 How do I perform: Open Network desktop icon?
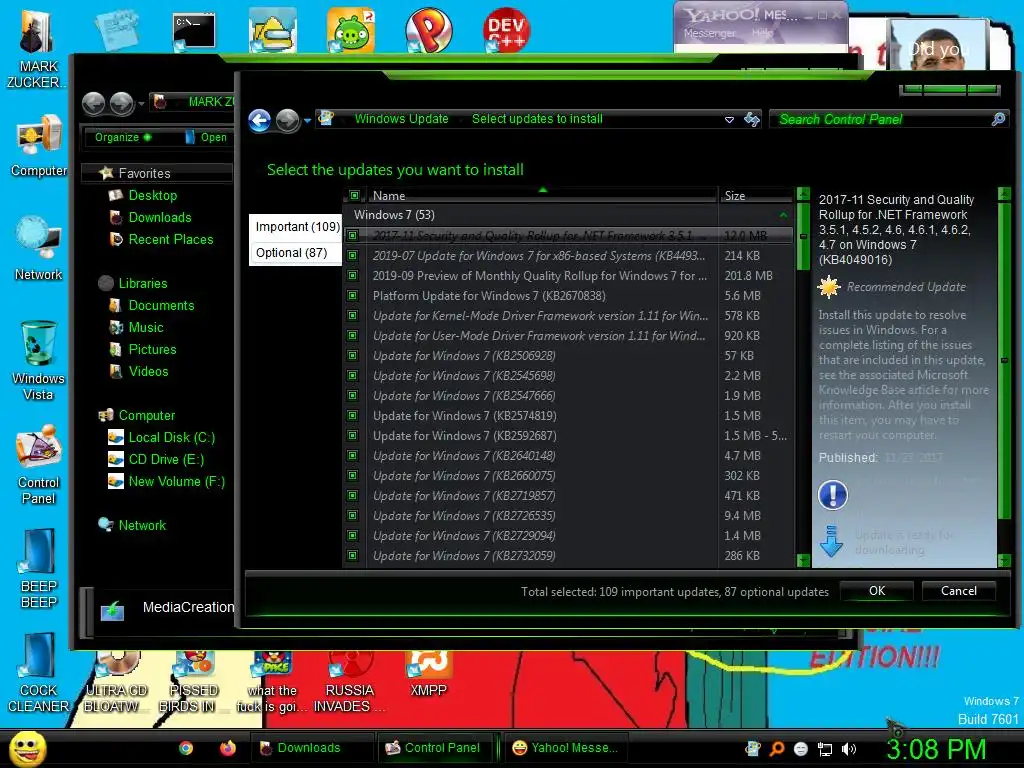coord(39,248)
